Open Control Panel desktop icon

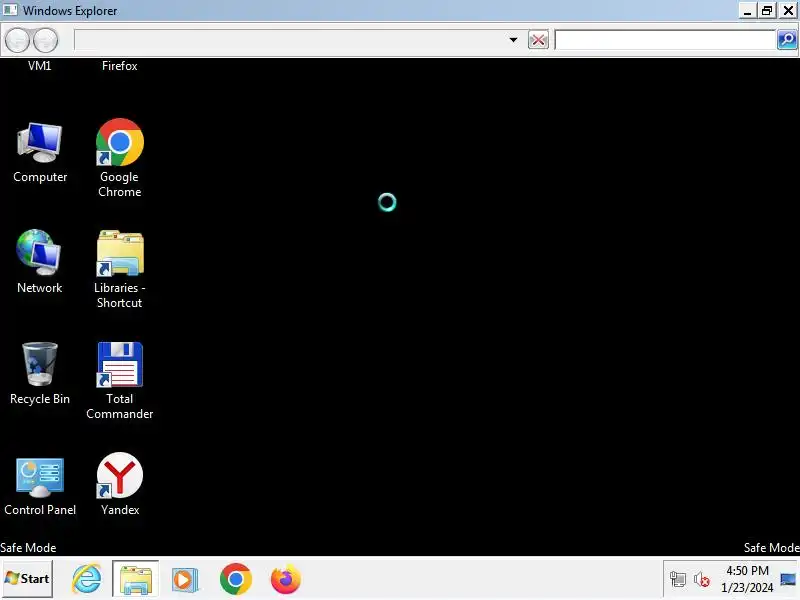tap(40, 486)
